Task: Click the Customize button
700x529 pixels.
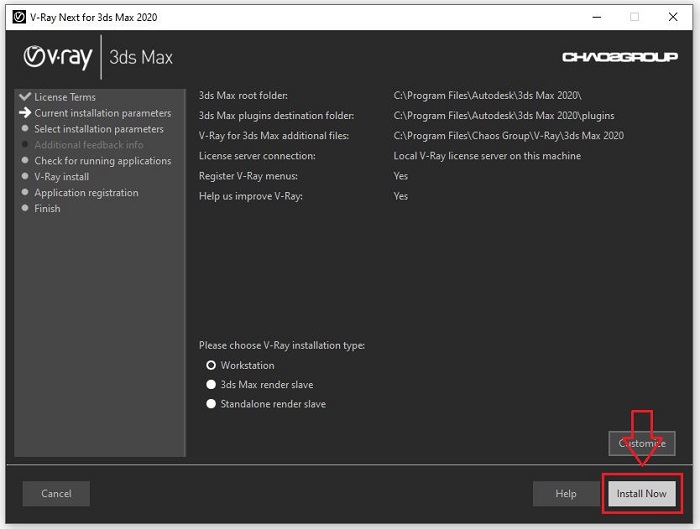Action: (642, 443)
